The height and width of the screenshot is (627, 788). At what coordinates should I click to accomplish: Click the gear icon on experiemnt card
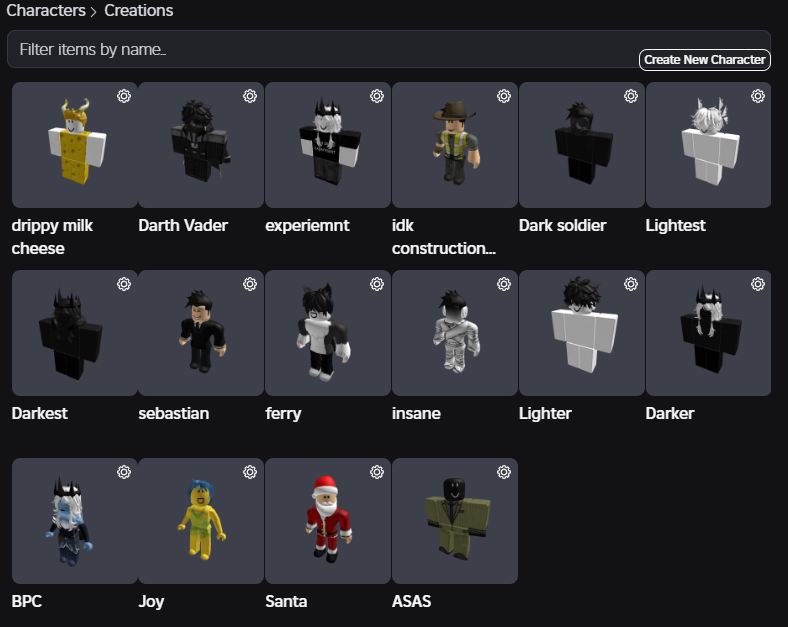click(377, 96)
